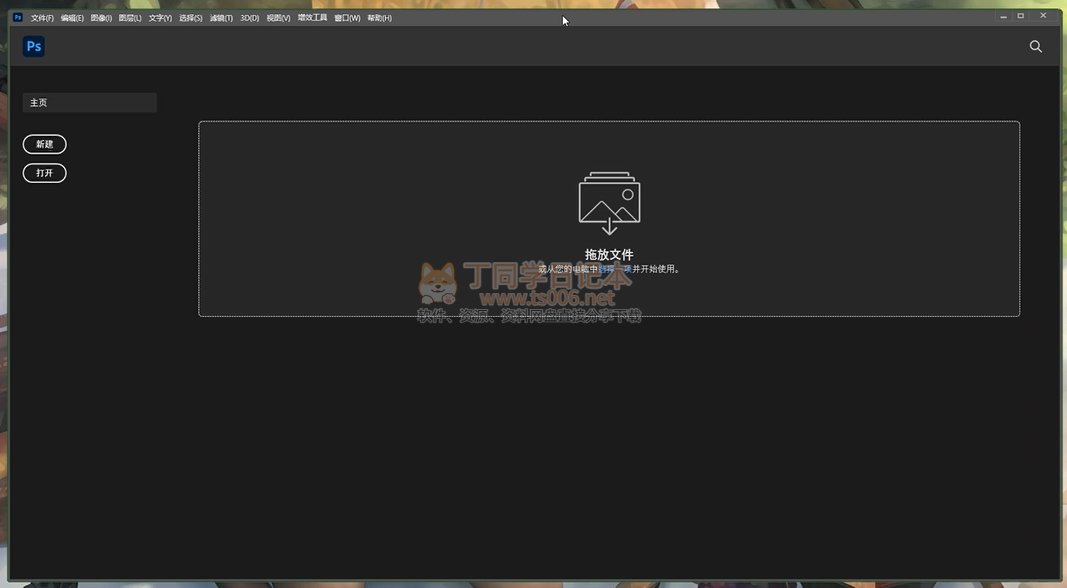The width and height of the screenshot is (1067, 588).
Task: Open the 编辑(E) menu
Action: click(72, 18)
